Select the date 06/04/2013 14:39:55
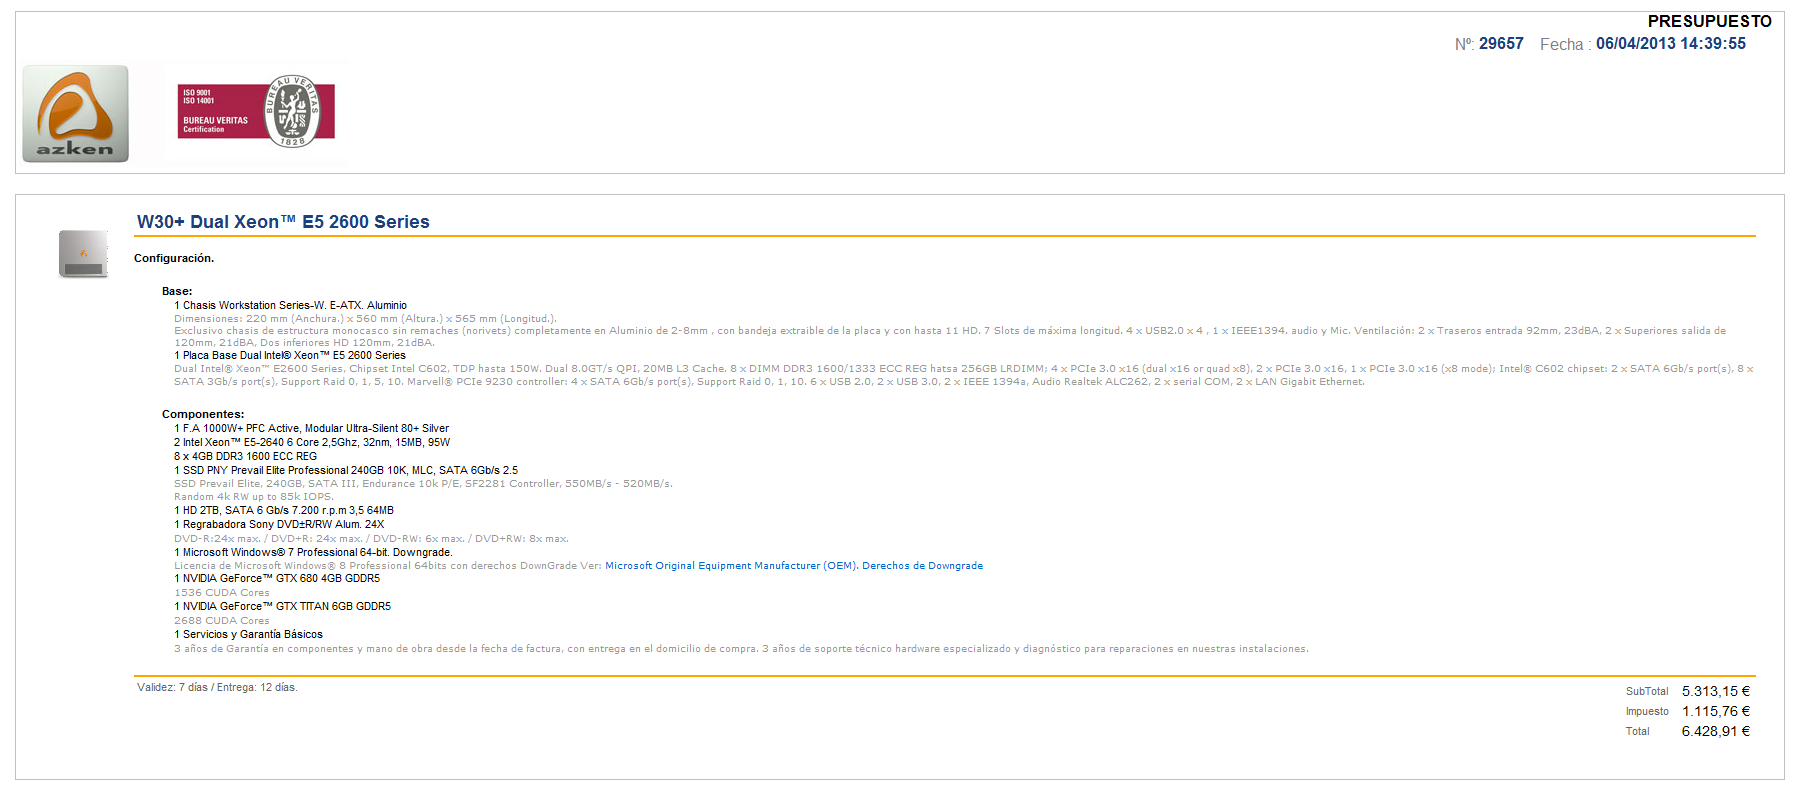Screen dimensions: 1795x789 (1670, 44)
